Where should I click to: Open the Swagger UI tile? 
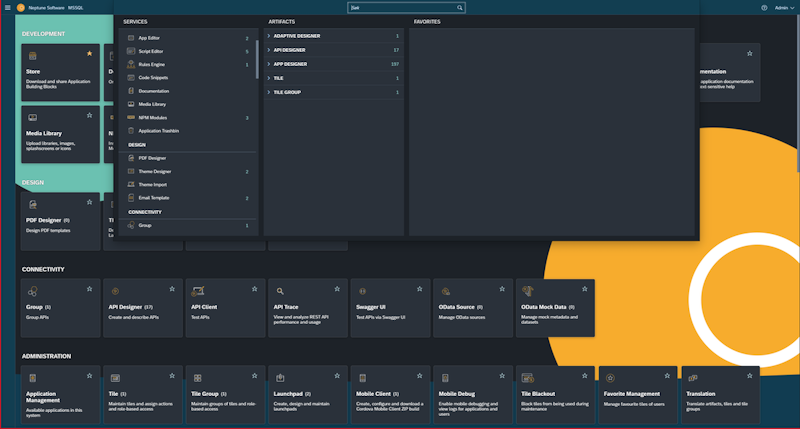coord(390,308)
